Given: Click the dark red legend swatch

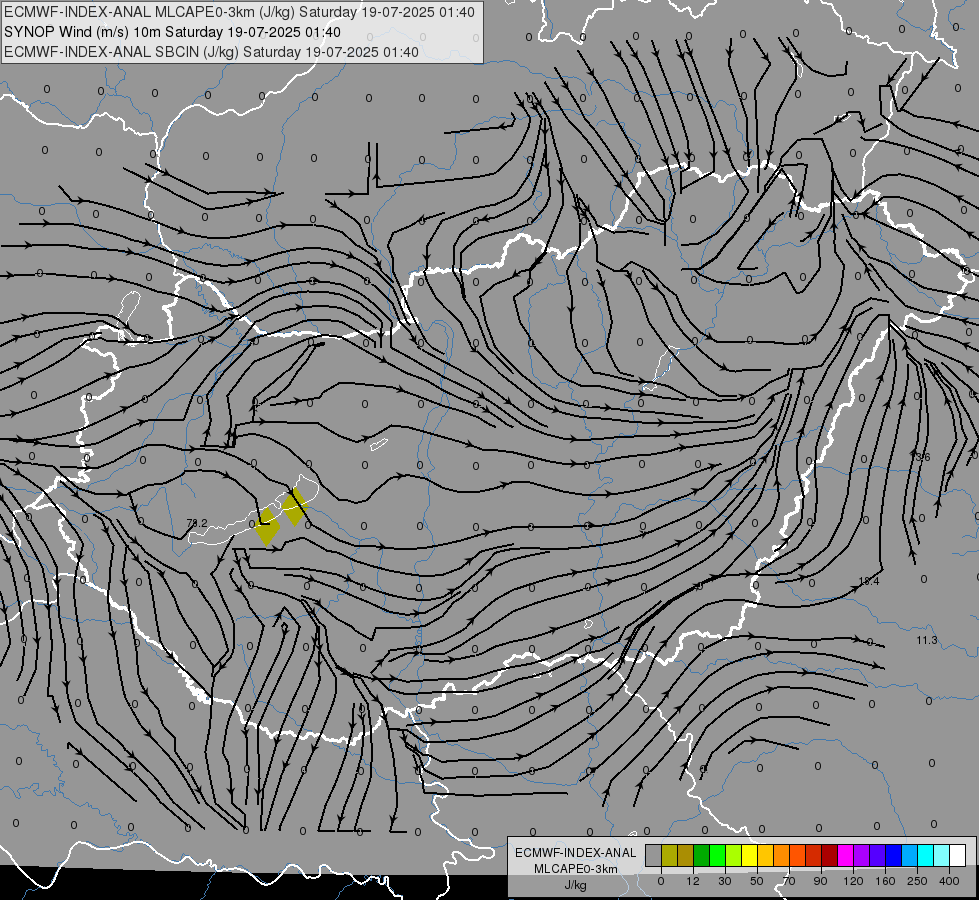Looking at the screenshot, I should coord(830,856).
